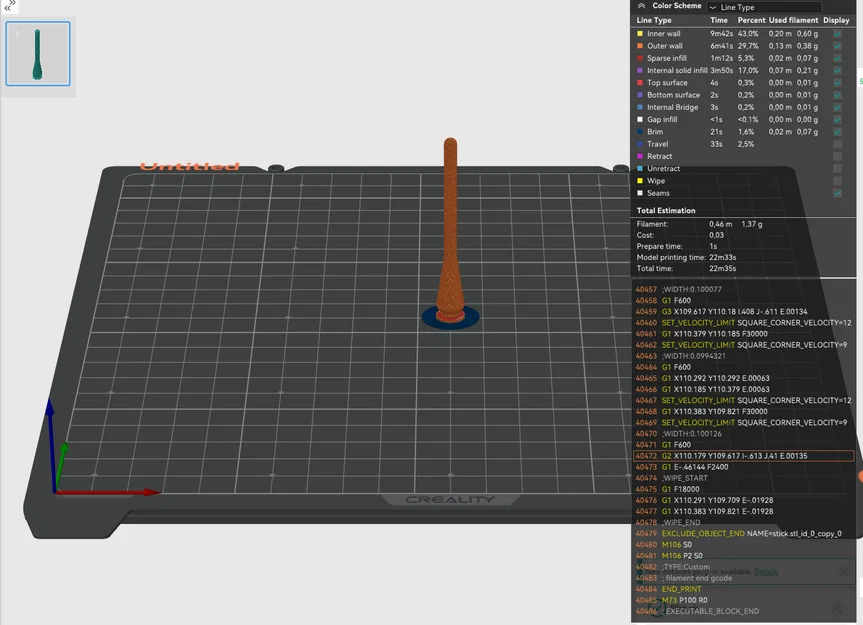Click the Untitled plate name label
This screenshot has width=863, height=625.
click(x=189, y=166)
